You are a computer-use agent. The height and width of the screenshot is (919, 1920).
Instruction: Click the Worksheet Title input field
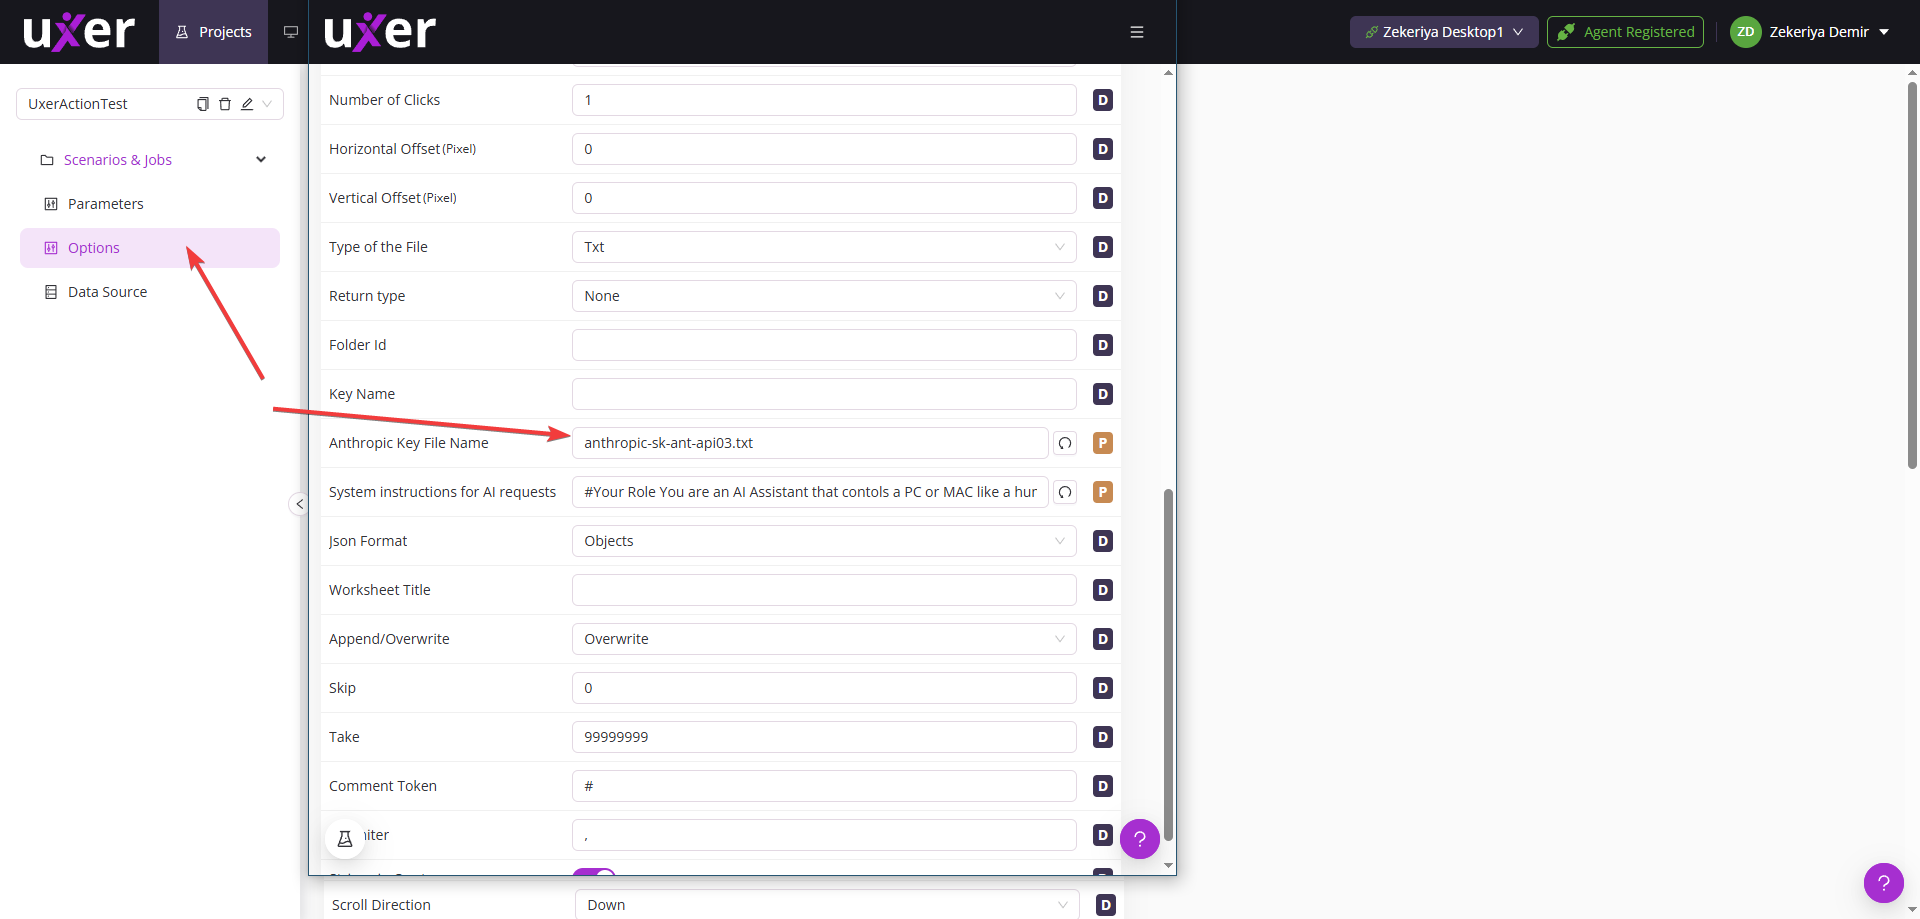(824, 590)
